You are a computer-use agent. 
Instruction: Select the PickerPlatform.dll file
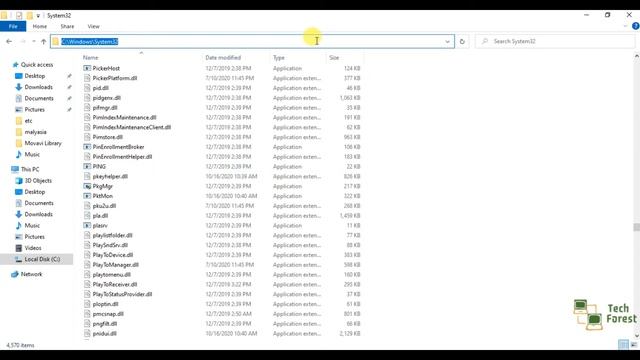115,78
